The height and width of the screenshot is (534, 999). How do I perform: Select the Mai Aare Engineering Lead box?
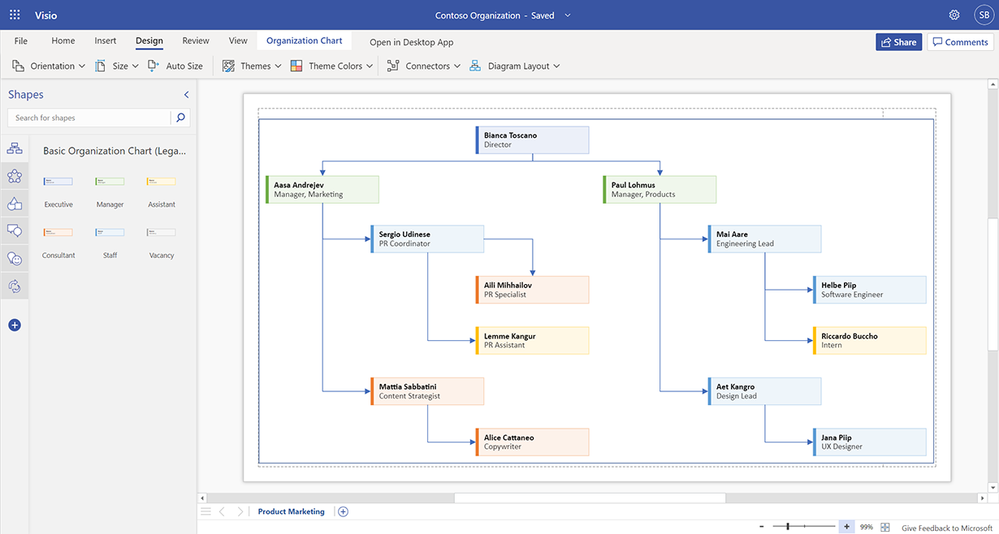765,239
